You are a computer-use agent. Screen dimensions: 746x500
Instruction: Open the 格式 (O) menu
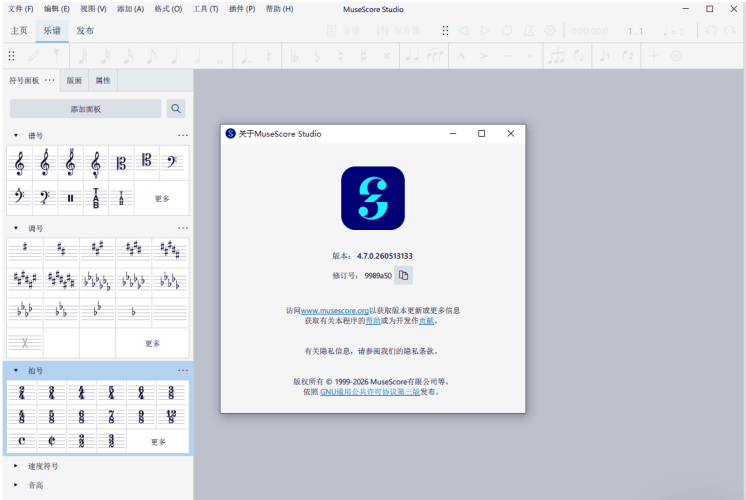click(x=168, y=9)
